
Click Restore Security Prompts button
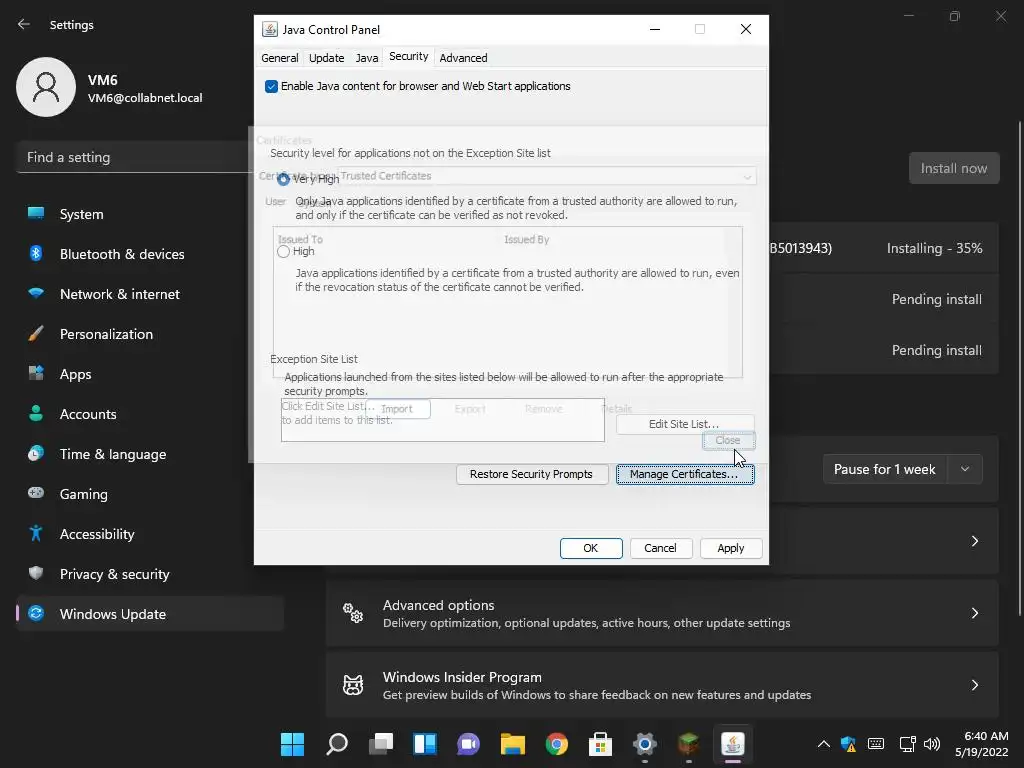pyautogui.click(x=532, y=474)
